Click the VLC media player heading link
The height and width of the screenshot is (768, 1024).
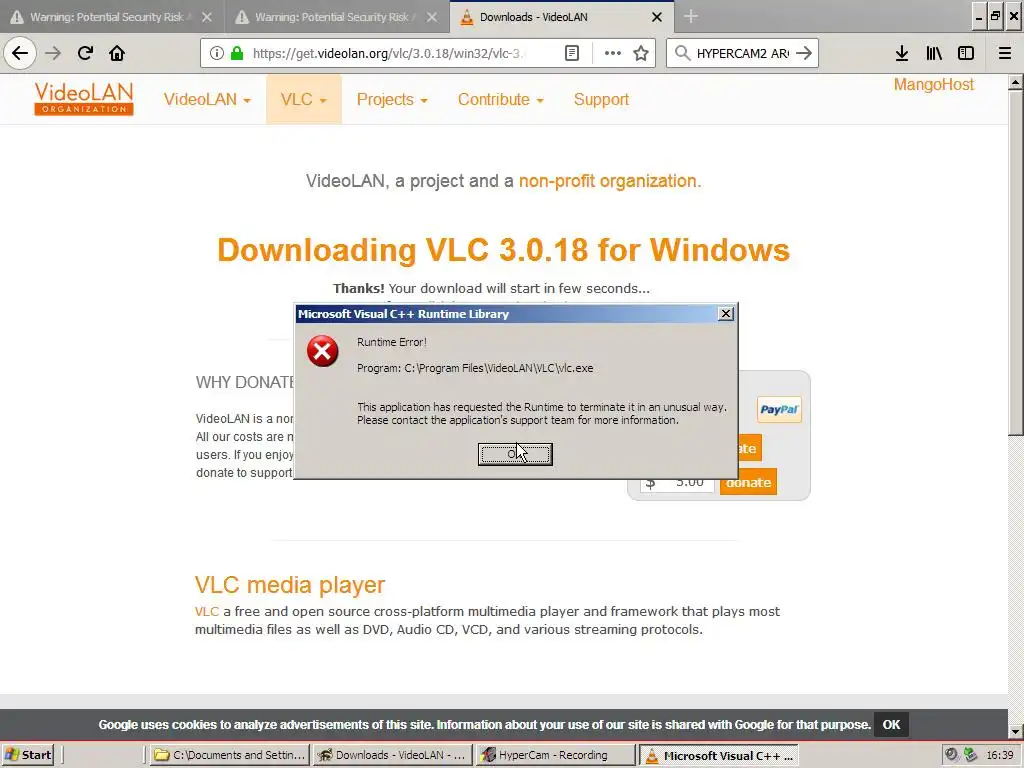(x=290, y=584)
